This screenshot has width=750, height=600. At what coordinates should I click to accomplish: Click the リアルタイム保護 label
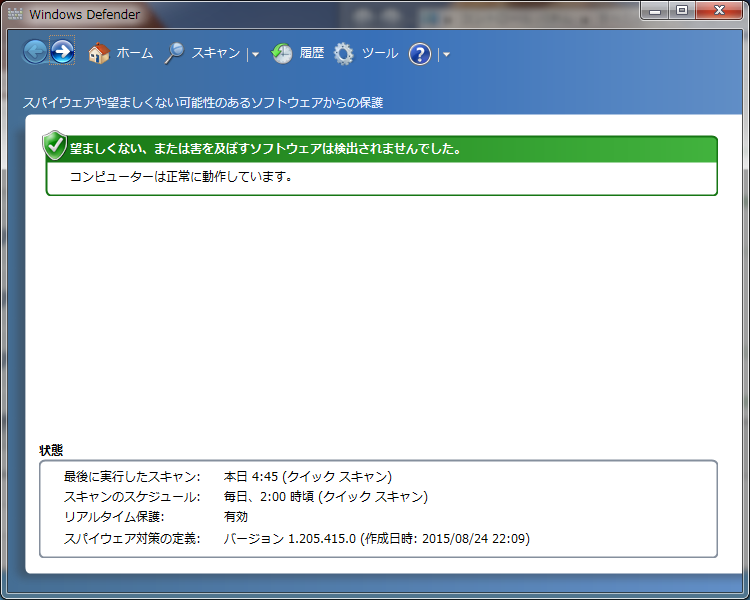pyautogui.click(x=114, y=517)
